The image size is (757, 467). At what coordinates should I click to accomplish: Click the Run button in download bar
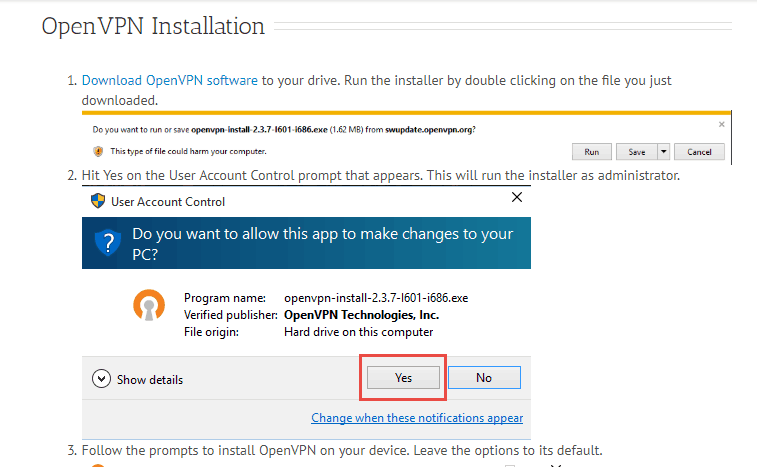[x=591, y=152]
